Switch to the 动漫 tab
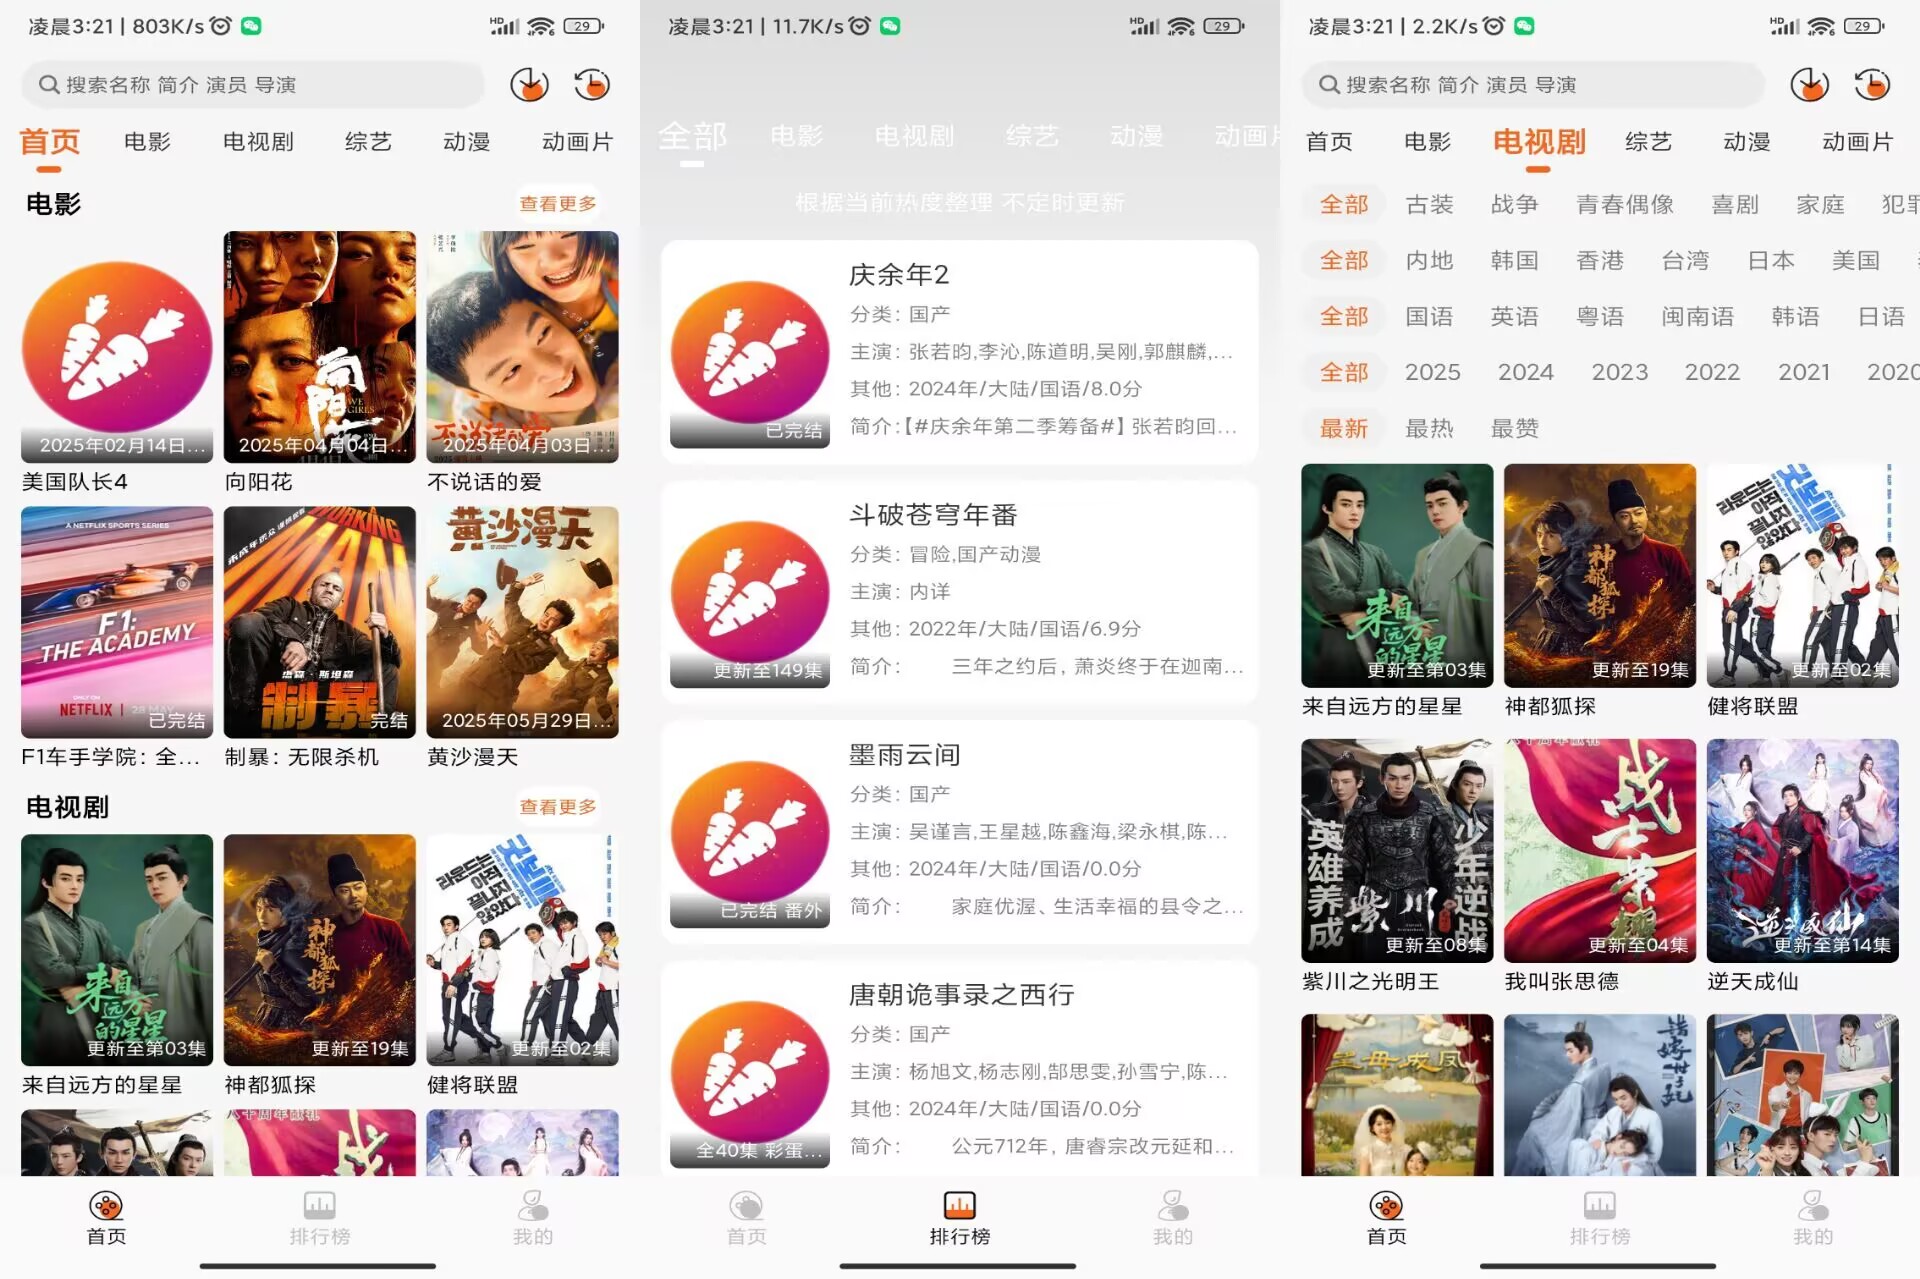 pyautogui.click(x=466, y=141)
